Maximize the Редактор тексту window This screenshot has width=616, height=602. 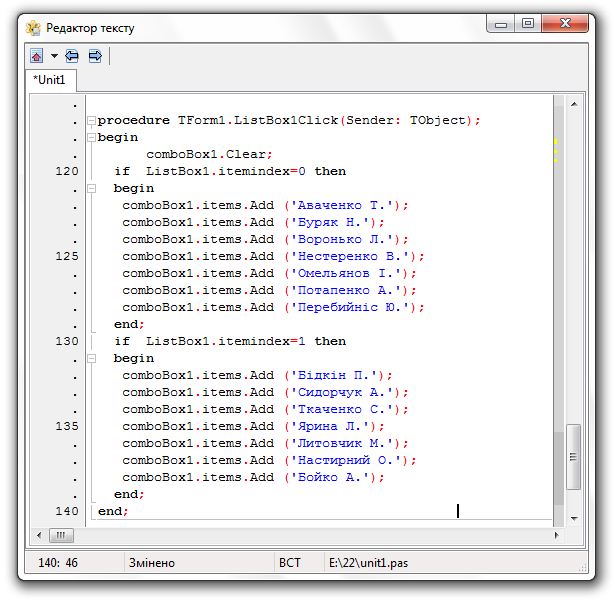(528, 24)
